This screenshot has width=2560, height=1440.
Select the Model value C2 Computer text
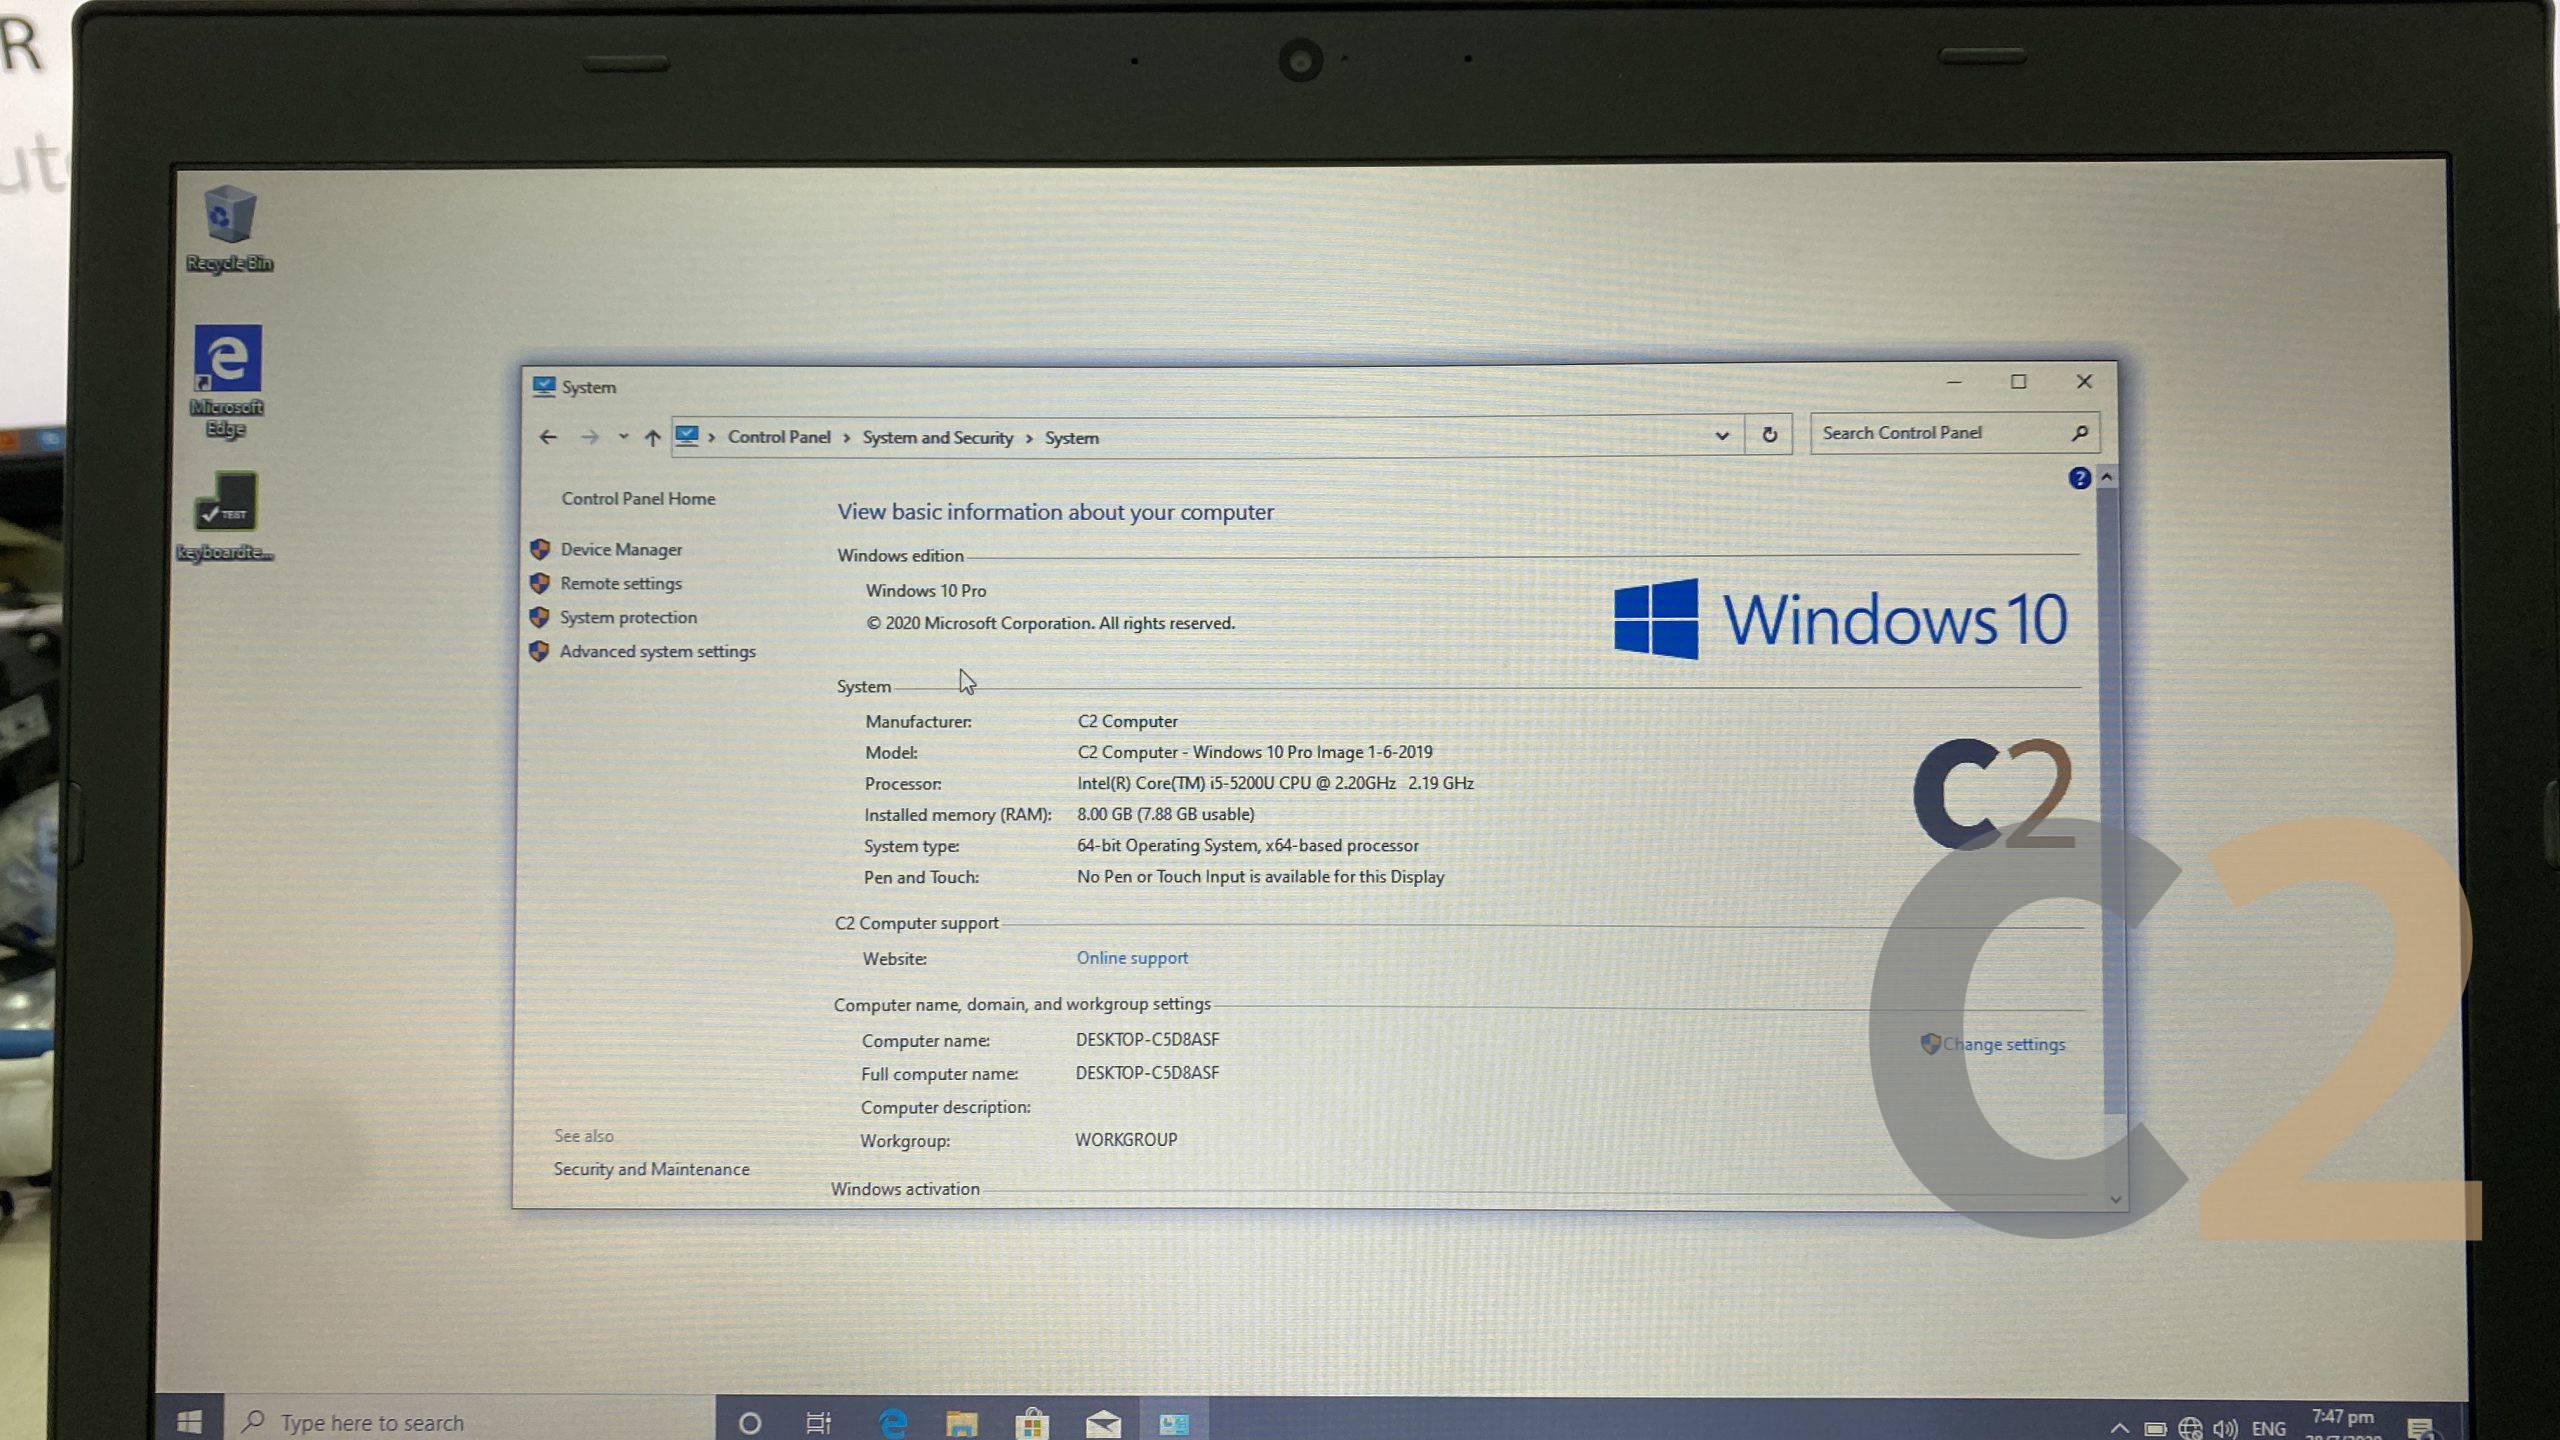pos(1254,752)
